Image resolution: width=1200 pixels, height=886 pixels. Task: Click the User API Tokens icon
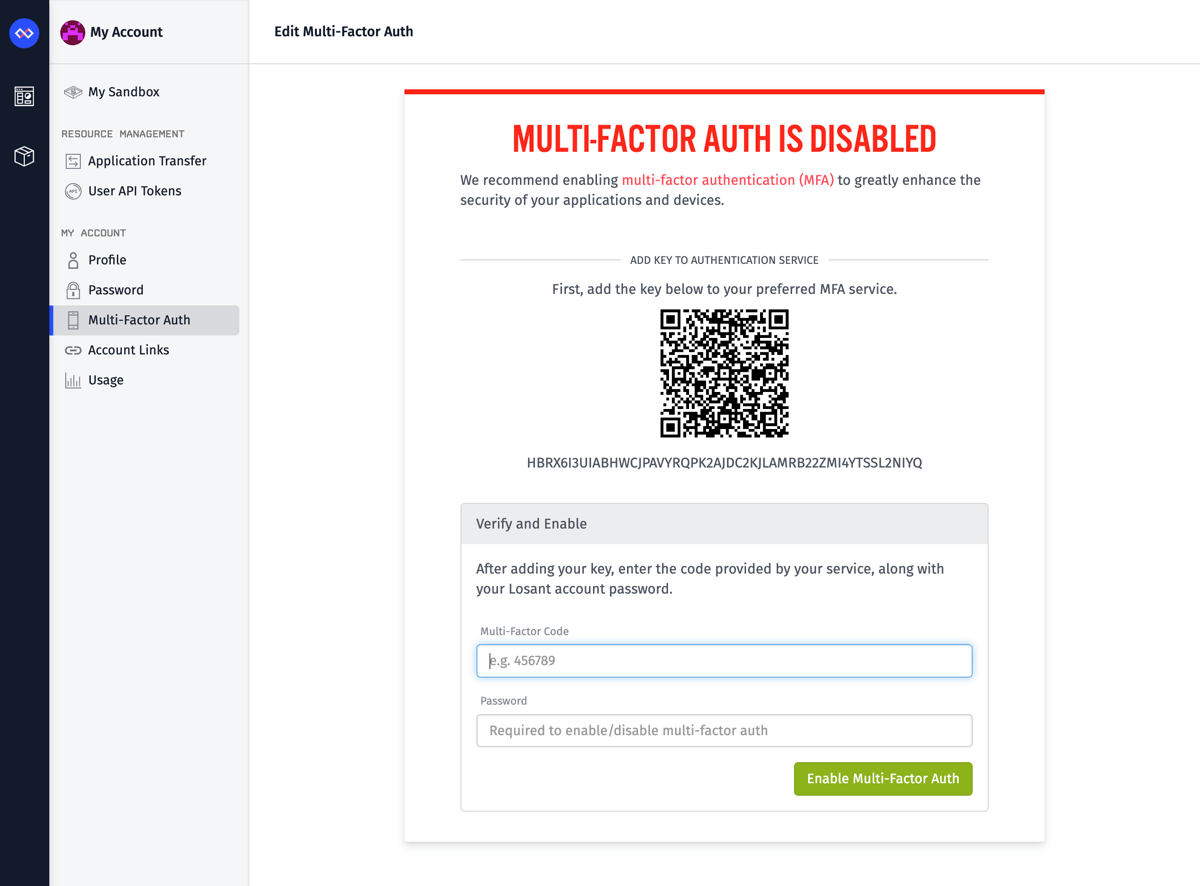[73, 191]
